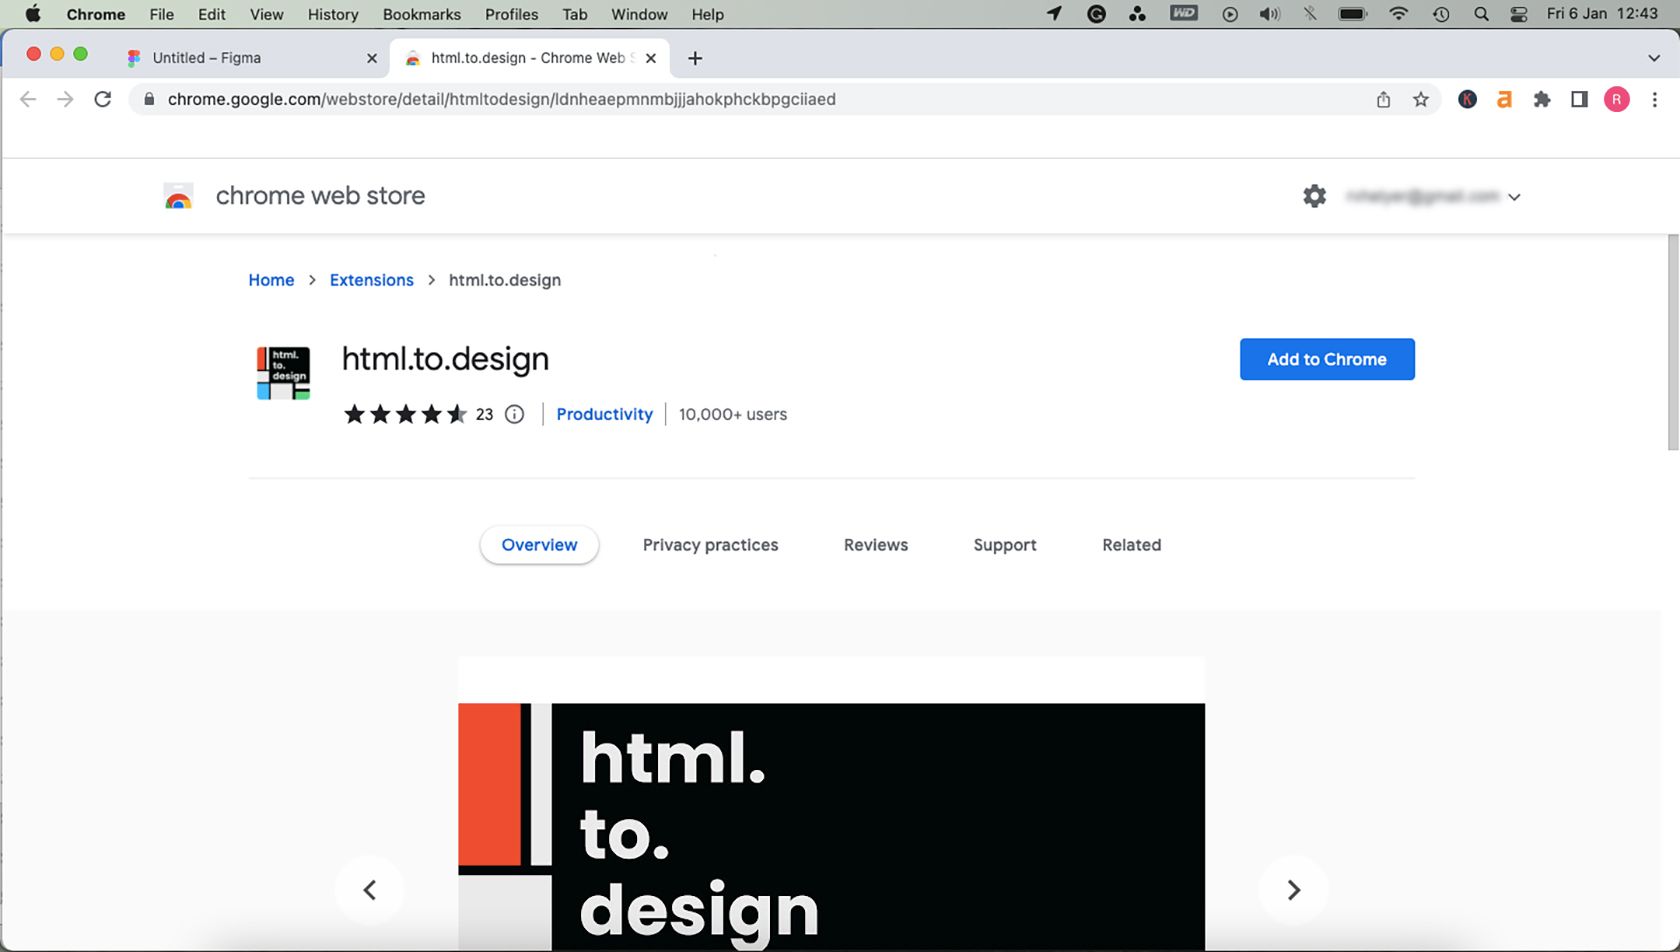This screenshot has width=1680, height=952.
Task: Open the Chrome three-dot menu
Action: [x=1655, y=99]
